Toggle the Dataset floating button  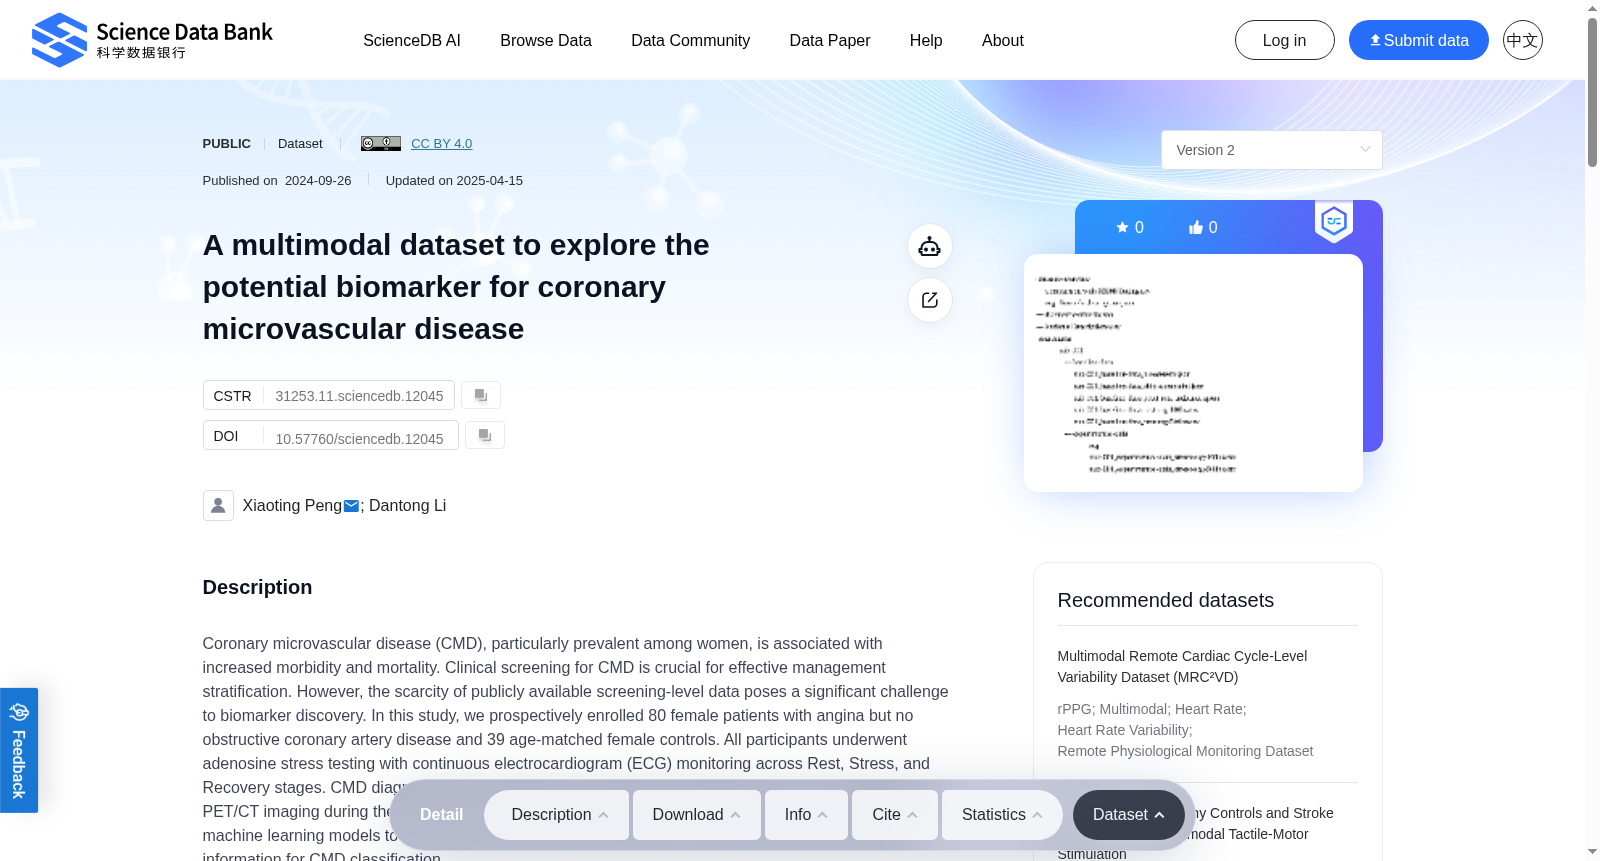1129,815
